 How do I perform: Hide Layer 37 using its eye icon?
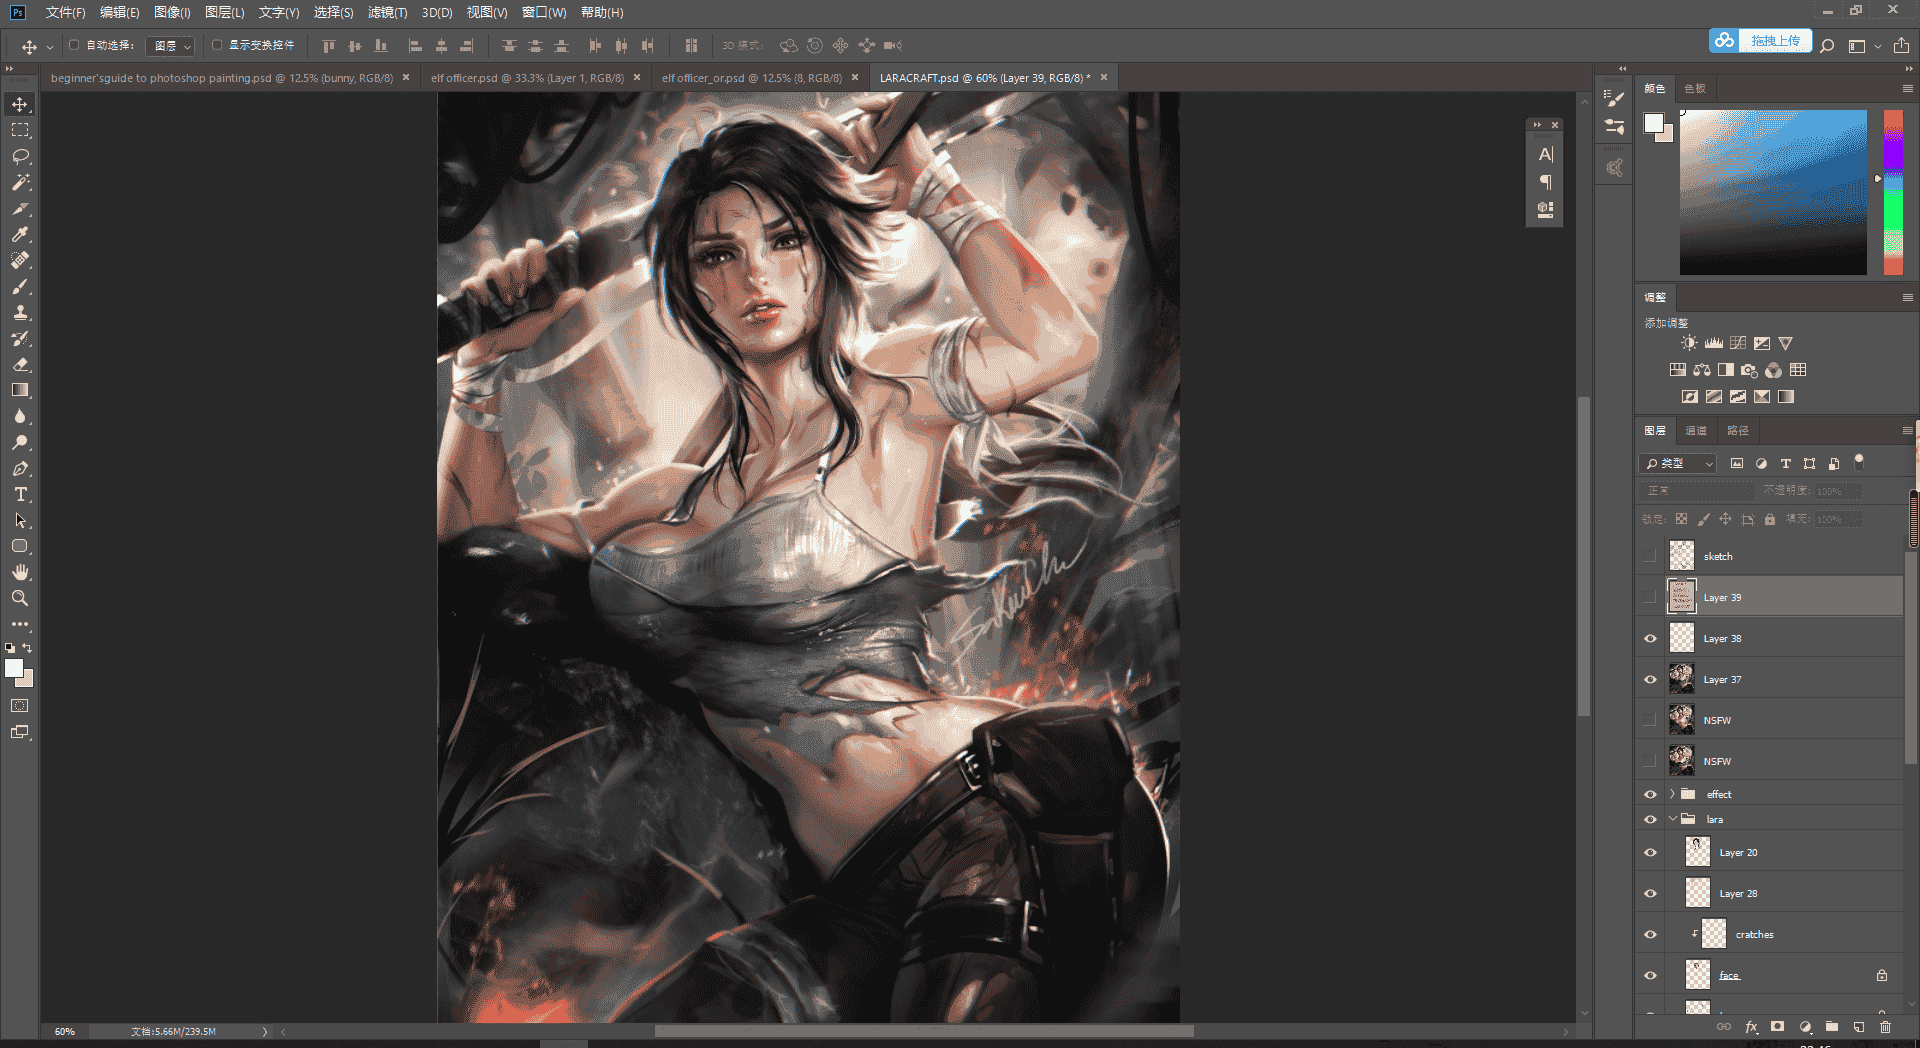pos(1650,679)
